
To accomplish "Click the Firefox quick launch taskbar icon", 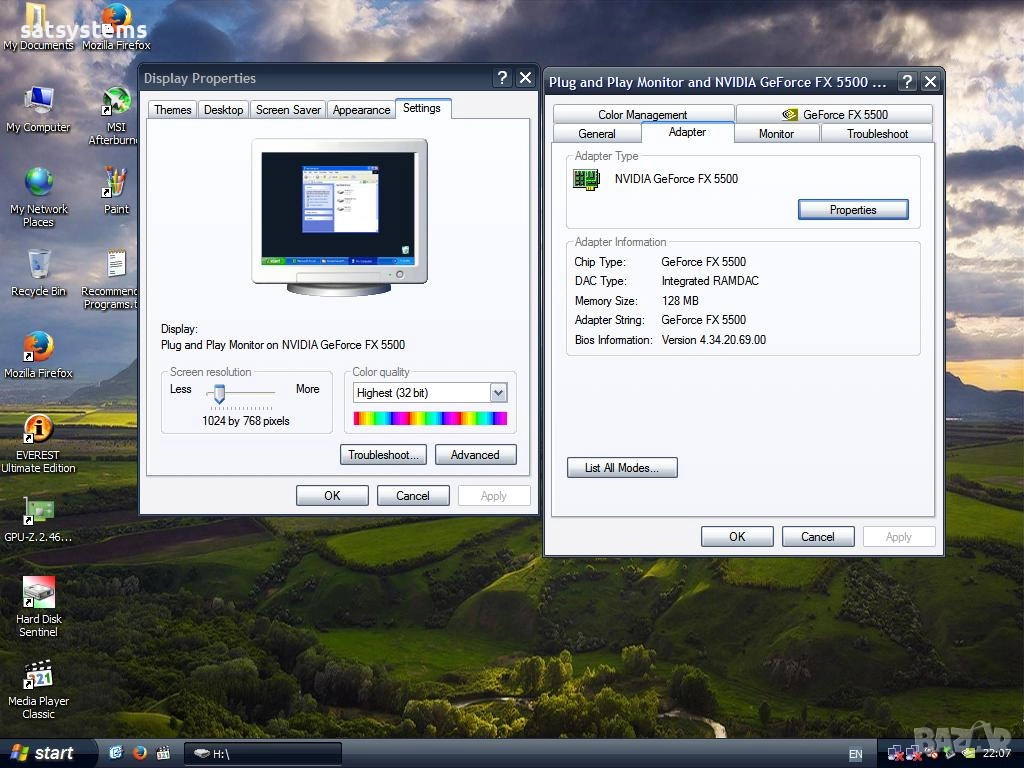I will 139,753.
